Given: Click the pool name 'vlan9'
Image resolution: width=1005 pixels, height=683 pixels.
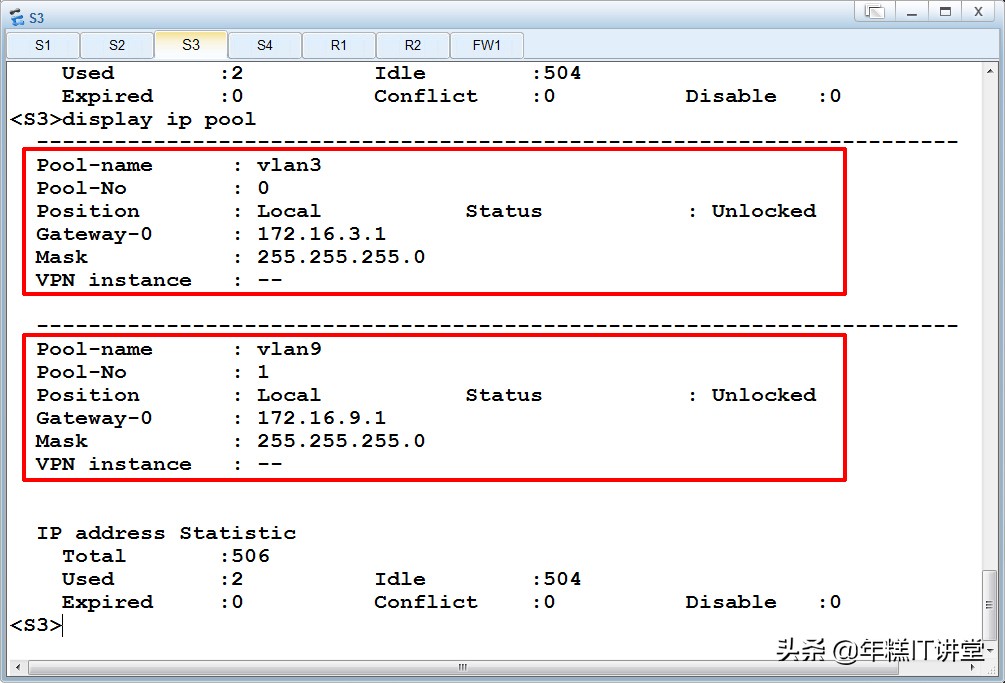Looking at the screenshot, I should [x=289, y=349].
